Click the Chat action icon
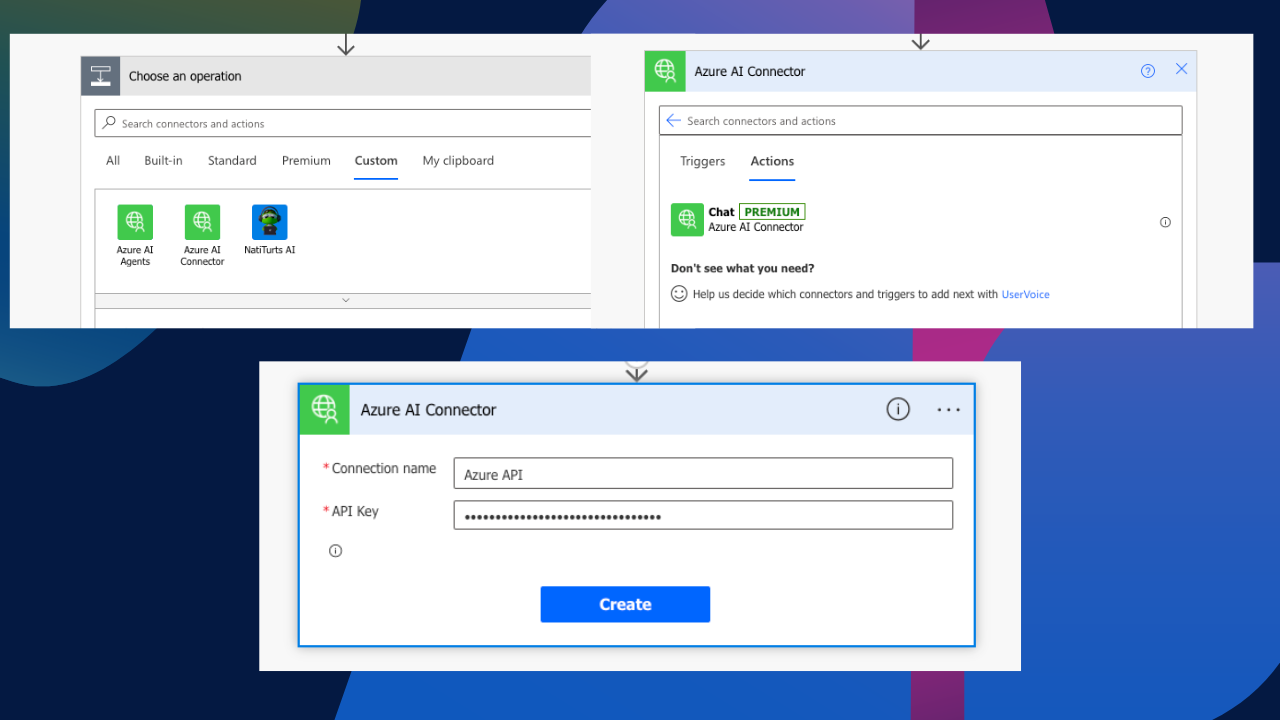1280x720 pixels. [687, 220]
